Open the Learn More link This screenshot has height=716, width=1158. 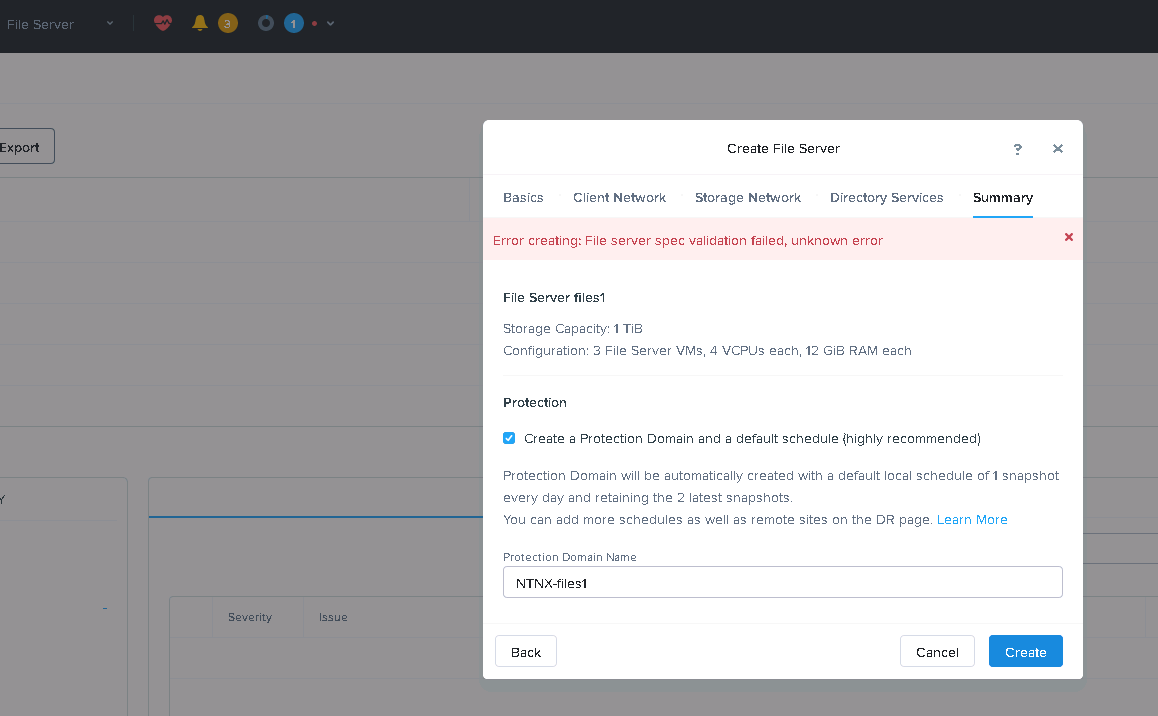(972, 520)
